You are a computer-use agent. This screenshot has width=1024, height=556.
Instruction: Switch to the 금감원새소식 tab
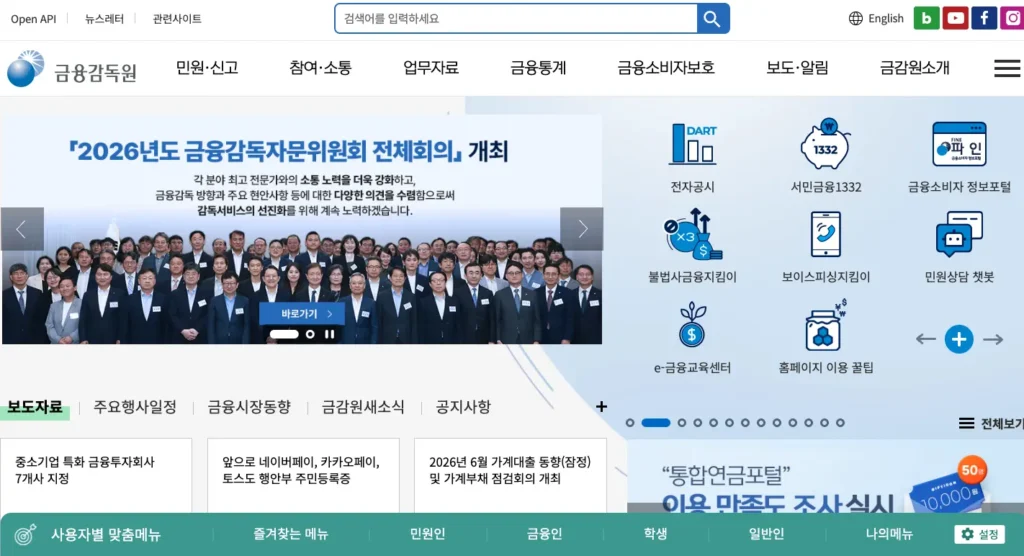point(363,407)
